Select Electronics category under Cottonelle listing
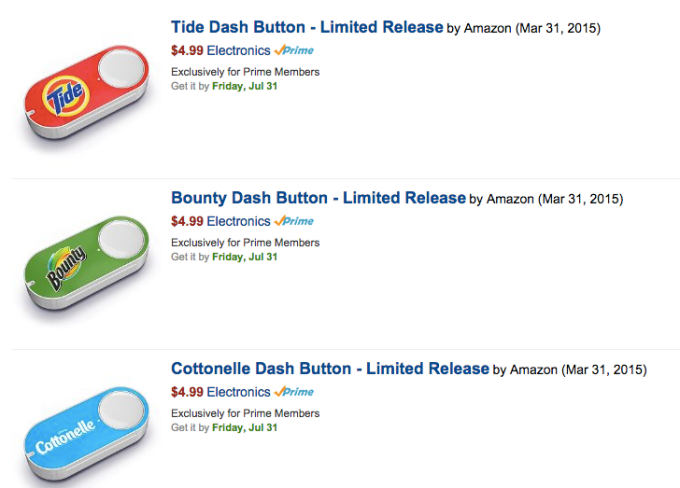This screenshot has height=488, width=680. click(238, 392)
